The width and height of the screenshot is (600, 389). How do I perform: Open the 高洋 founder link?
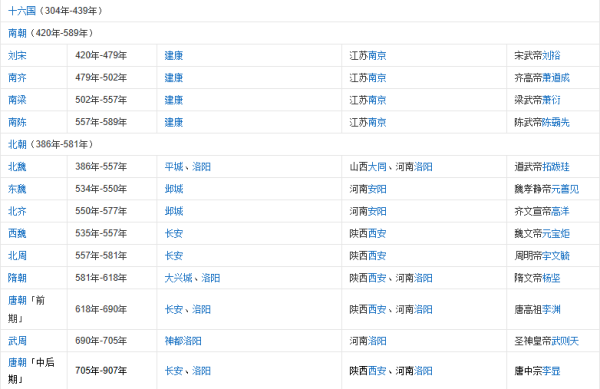point(561,211)
